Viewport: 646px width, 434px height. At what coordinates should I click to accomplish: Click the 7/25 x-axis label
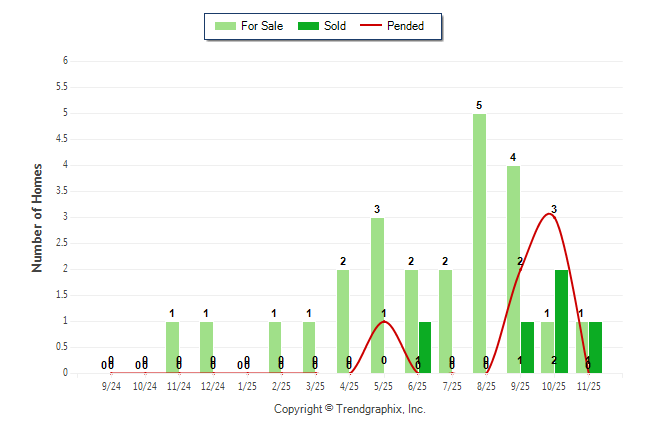tap(452, 385)
